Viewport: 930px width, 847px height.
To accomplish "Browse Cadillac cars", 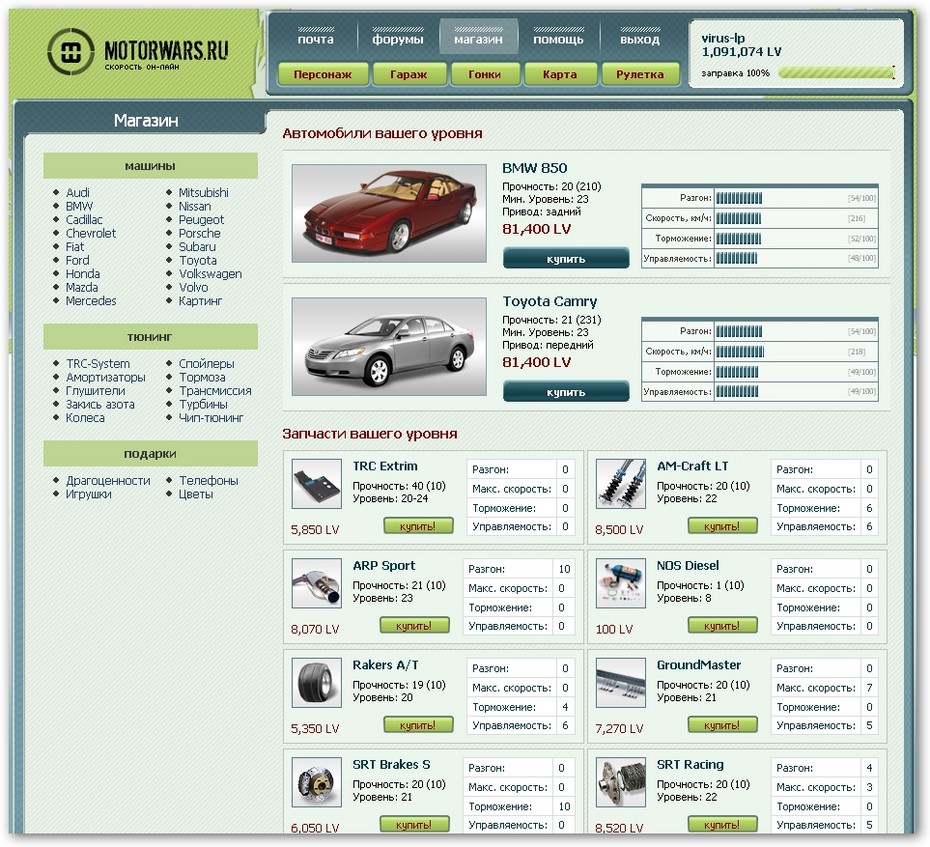I will click(84, 220).
